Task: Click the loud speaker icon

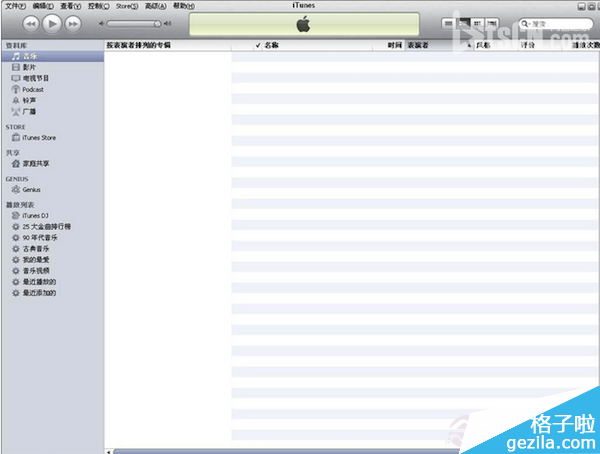Action: click(x=168, y=24)
